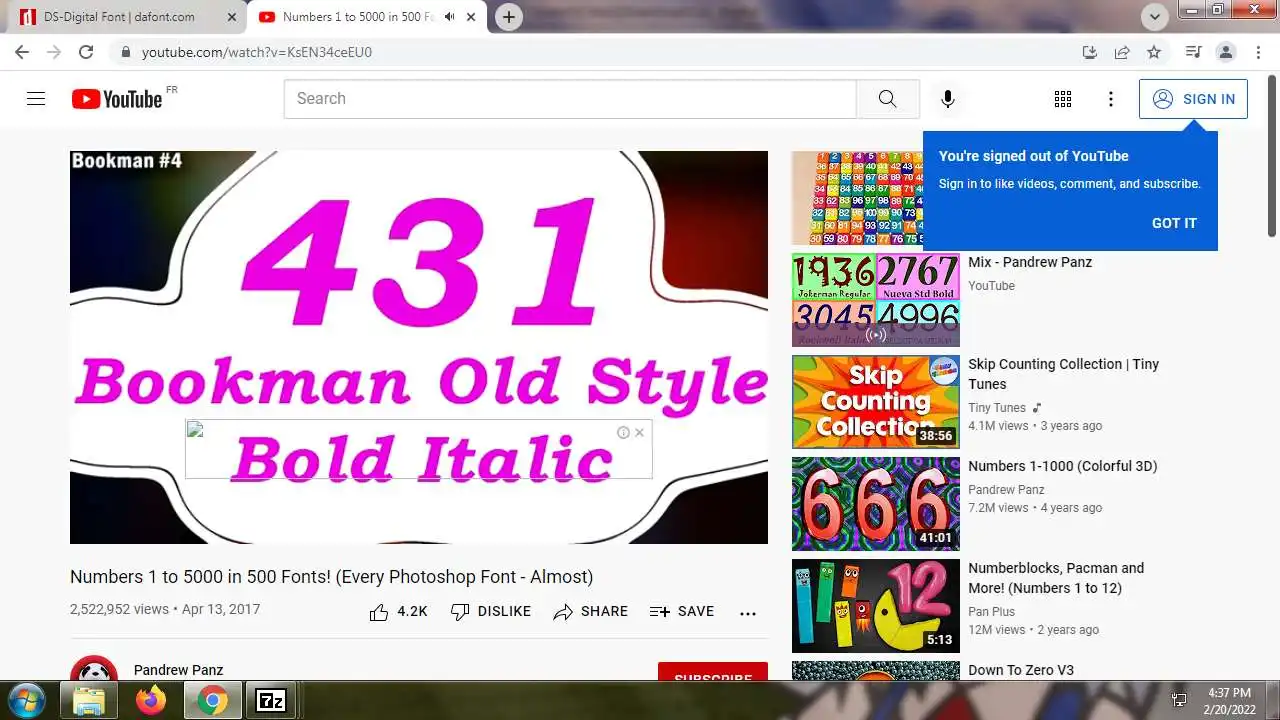Type in the YouTube search field
Viewport: 1280px width, 720px height.
(570, 98)
